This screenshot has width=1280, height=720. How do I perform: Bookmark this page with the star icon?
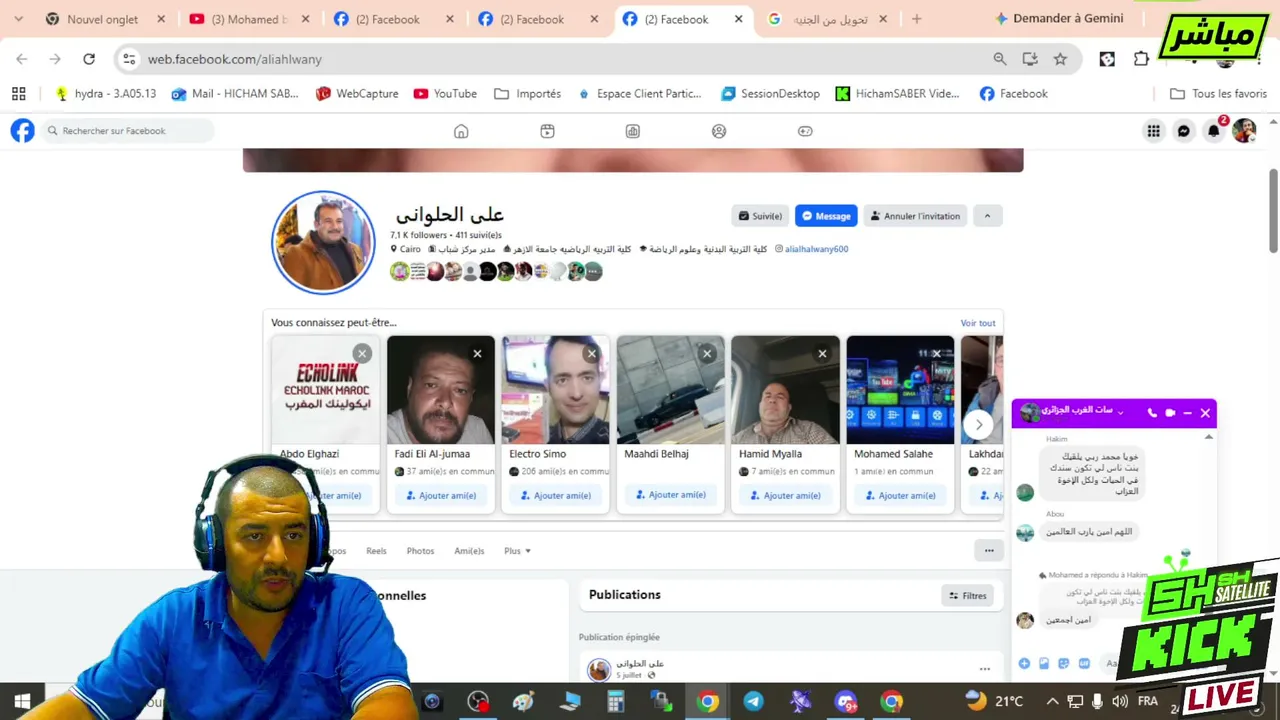(1060, 59)
